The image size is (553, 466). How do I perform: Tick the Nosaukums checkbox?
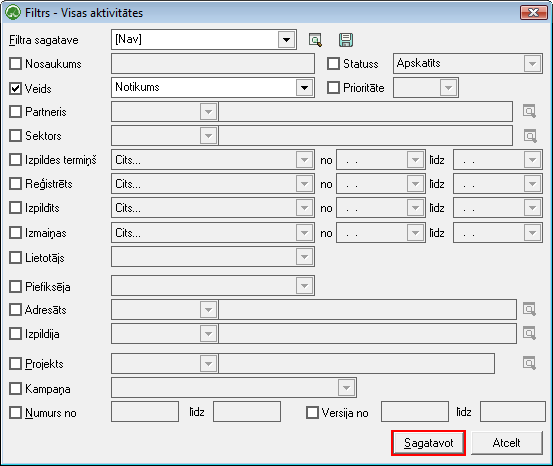point(16,64)
